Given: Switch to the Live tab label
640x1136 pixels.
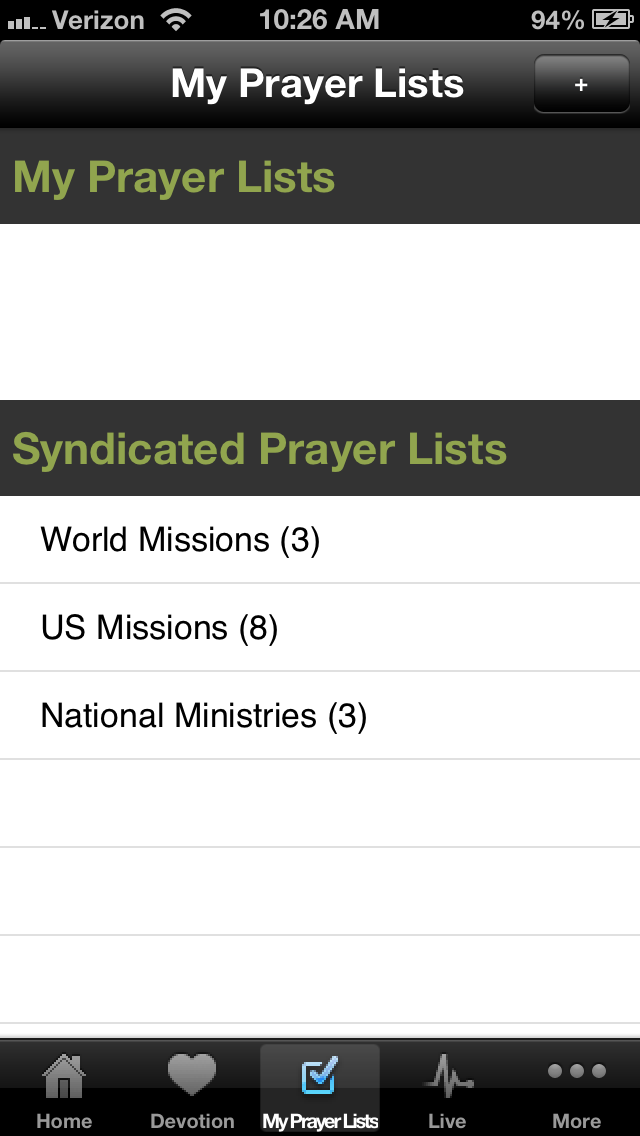Looking at the screenshot, I should [x=447, y=1121].
